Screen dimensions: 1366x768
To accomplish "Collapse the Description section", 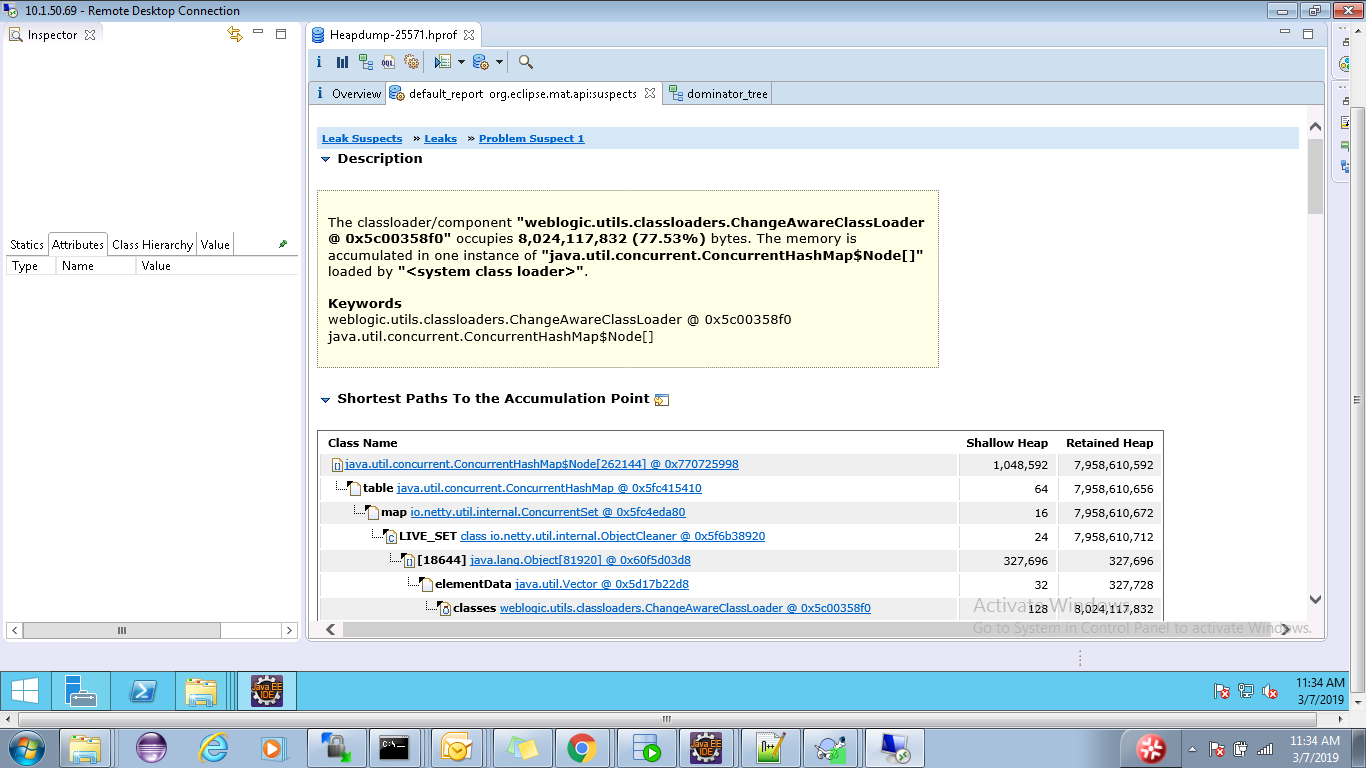I will pos(324,158).
